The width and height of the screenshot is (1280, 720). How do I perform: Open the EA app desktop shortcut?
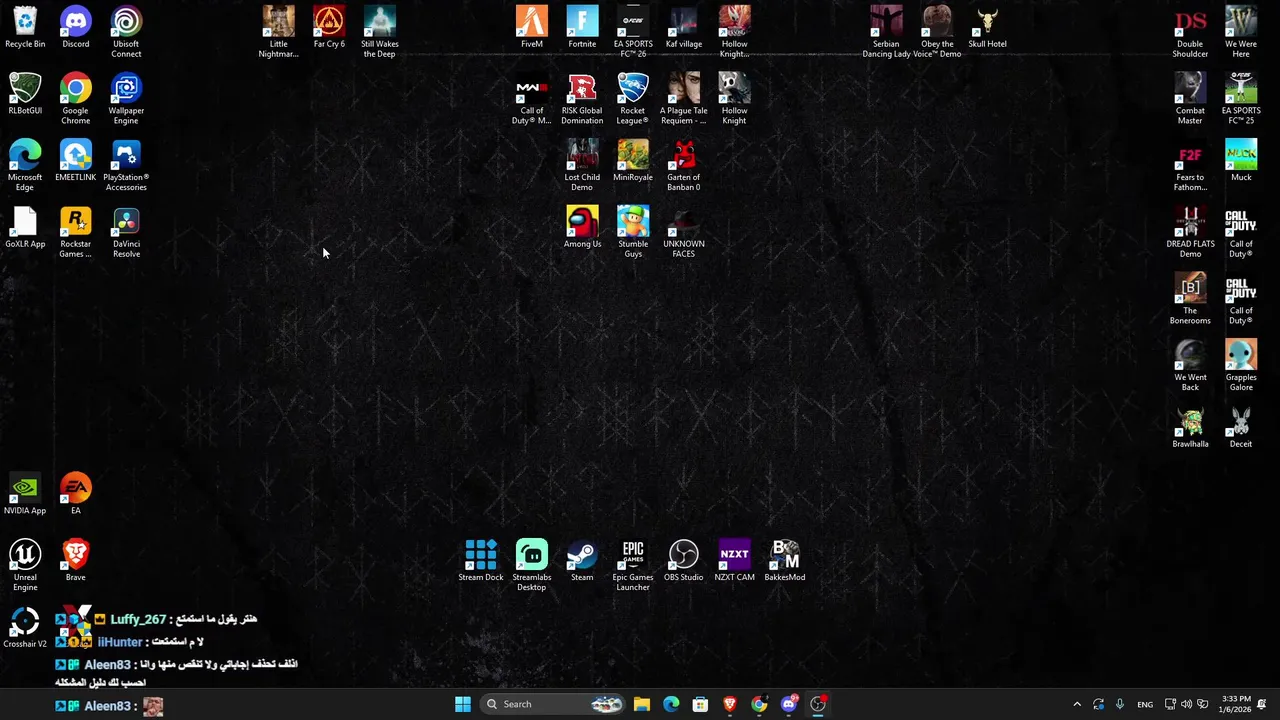pos(75,494)
